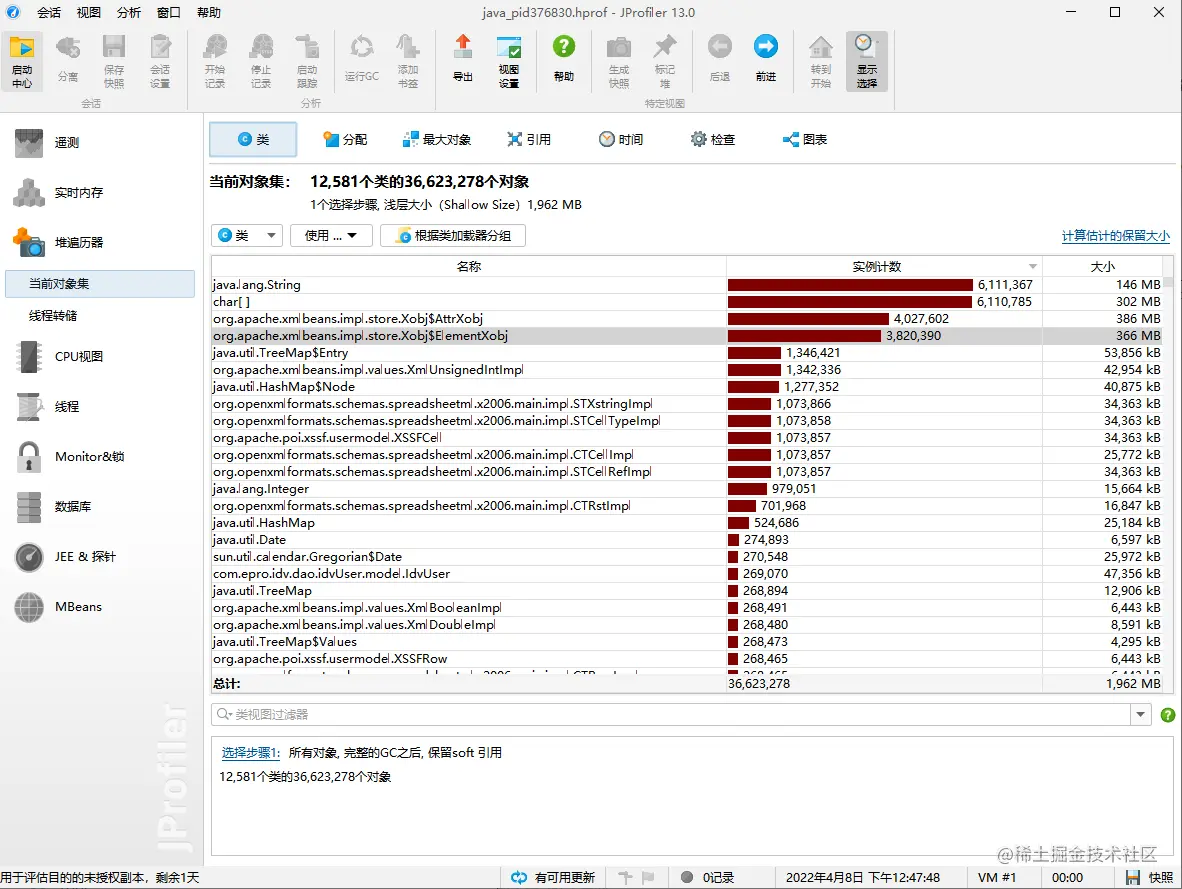Open the Session menu

pos(49,12)
